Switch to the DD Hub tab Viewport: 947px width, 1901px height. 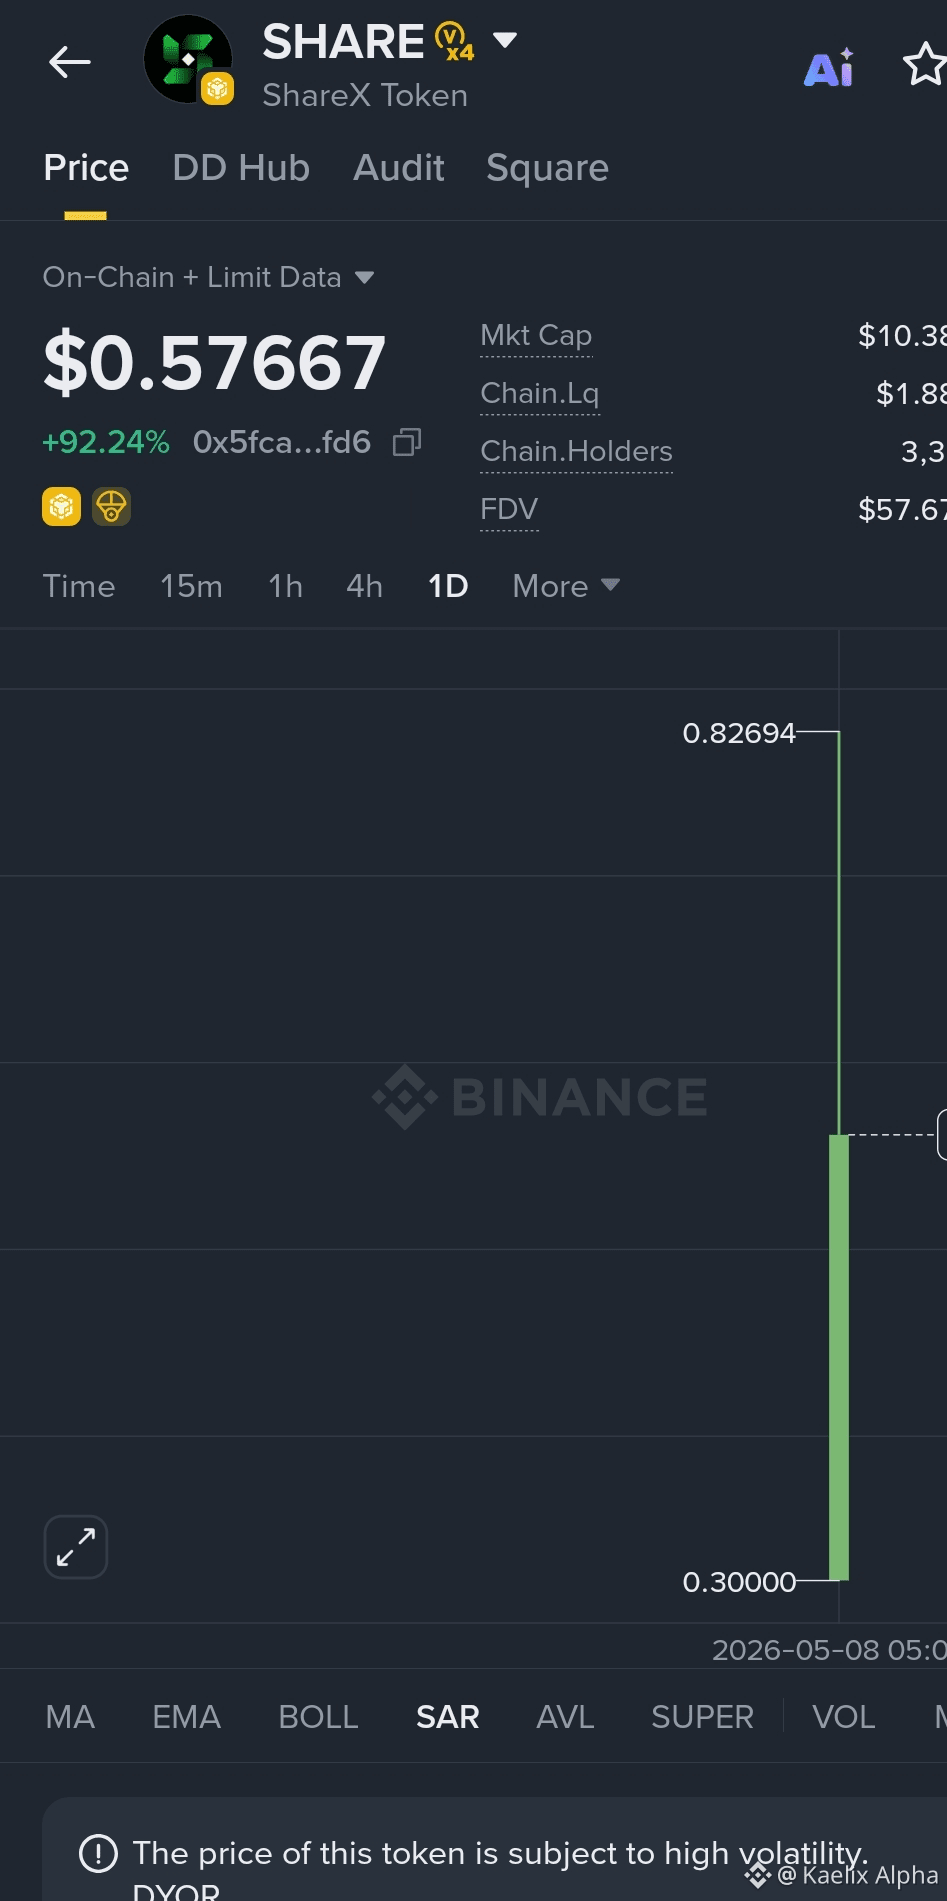241,168
